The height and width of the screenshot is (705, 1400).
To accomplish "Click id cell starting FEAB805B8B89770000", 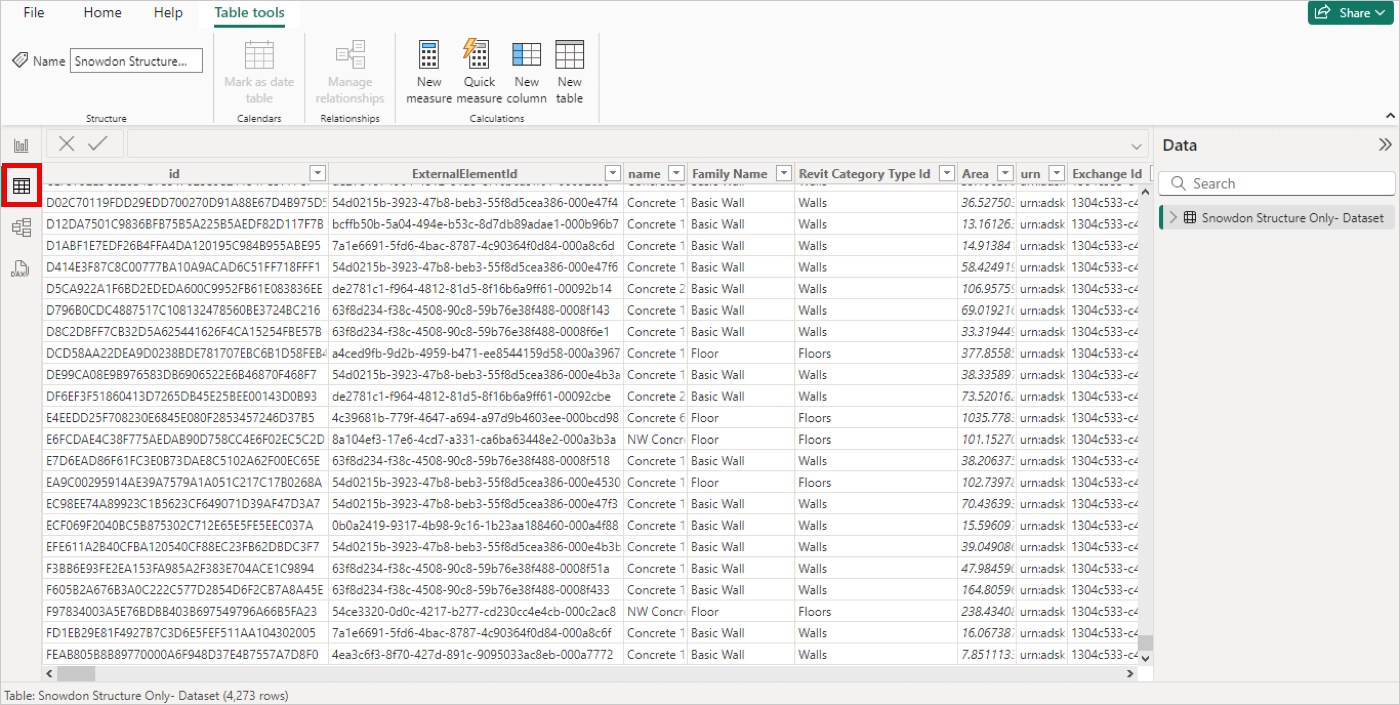I will [185, 655].
